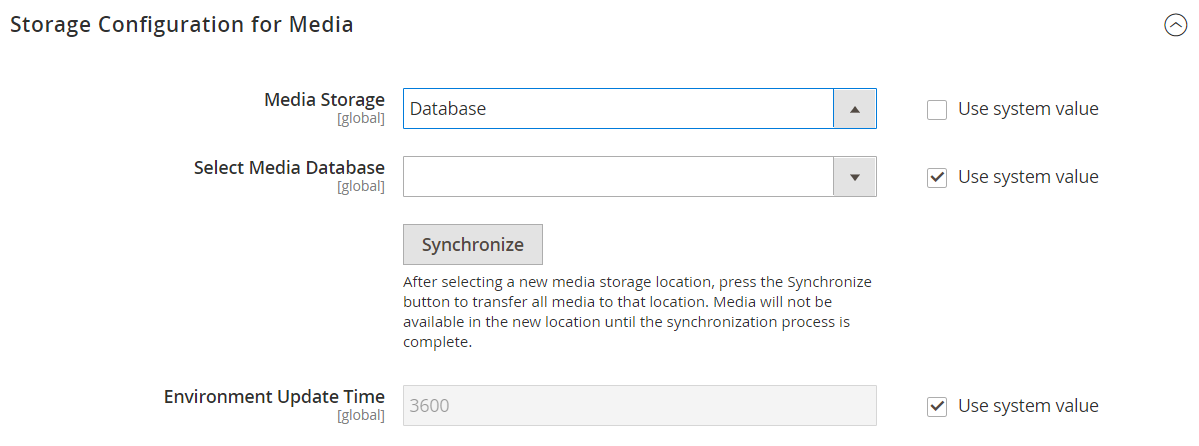The image size is (1199, 446).
Task: Click the Select Media Database field label
Action: (289, 167)
